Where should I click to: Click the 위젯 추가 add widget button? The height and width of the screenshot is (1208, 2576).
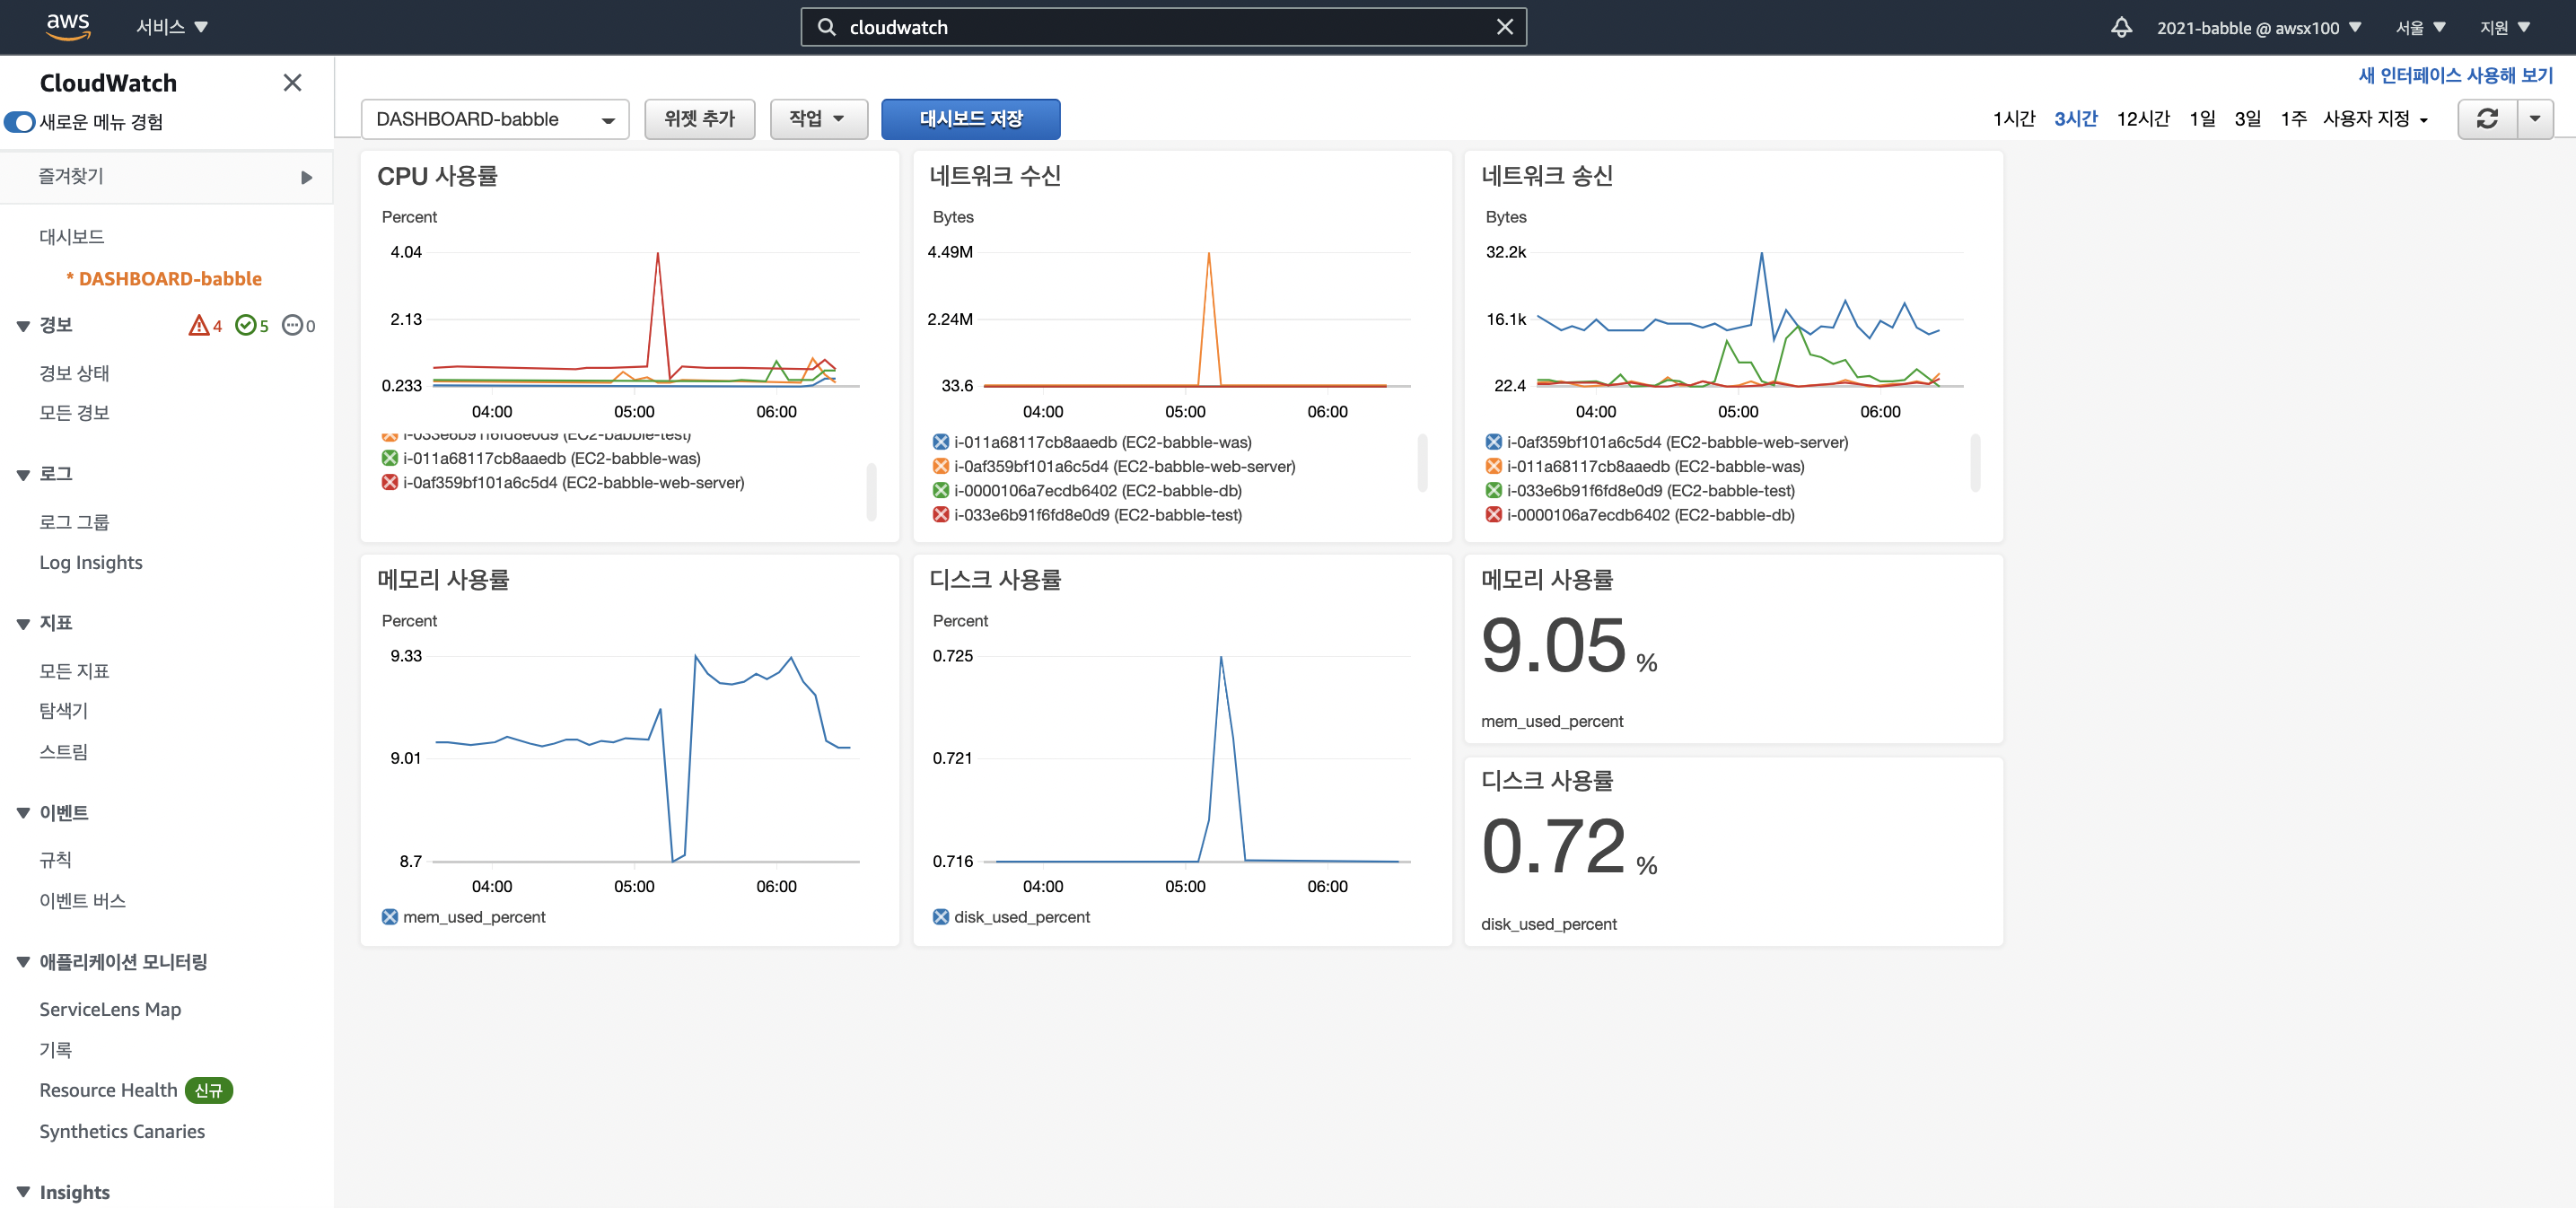pyautogui.click(x=699, y=119)
